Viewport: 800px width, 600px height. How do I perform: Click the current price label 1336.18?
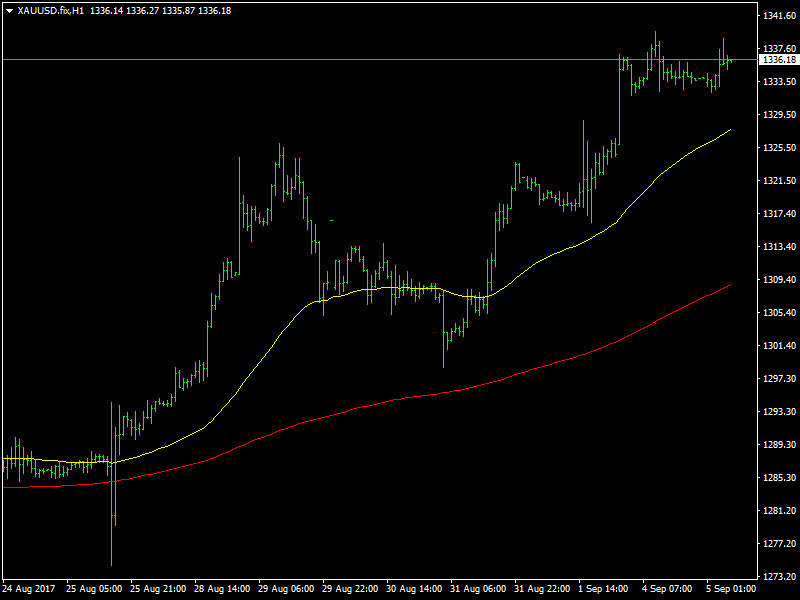coord(779,60)
